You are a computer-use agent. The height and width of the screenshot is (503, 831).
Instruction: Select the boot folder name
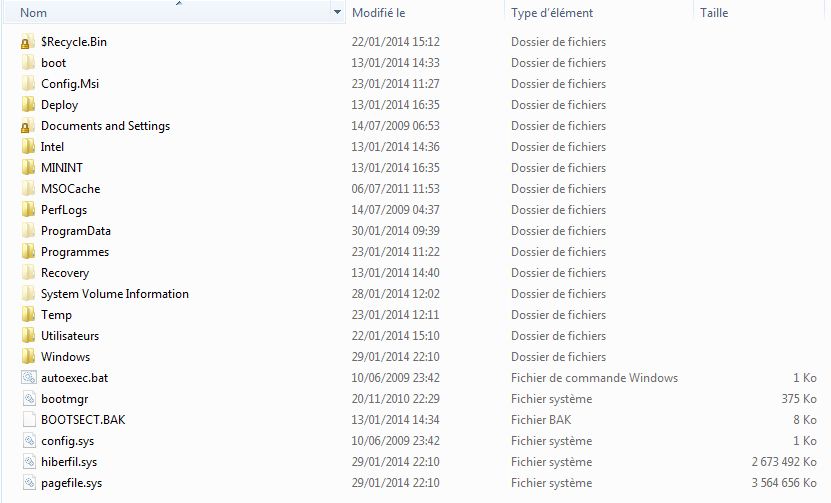coord(54,63)
